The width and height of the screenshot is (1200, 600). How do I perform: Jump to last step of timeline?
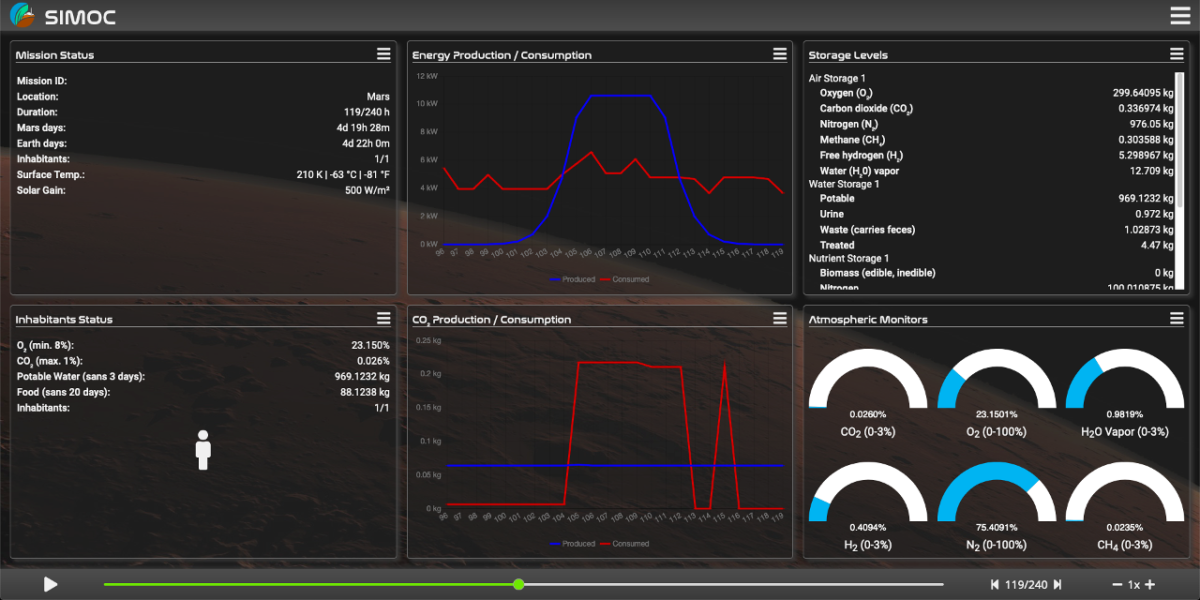[x=1057, y=585]
